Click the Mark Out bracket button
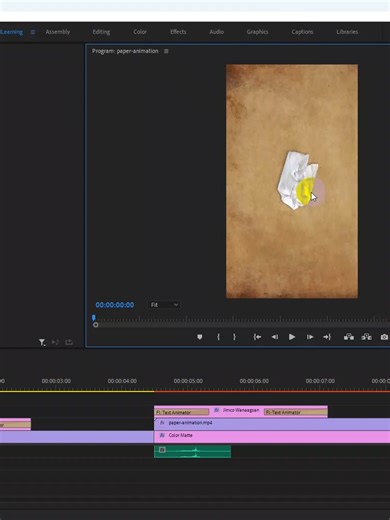 coord(234,337)
